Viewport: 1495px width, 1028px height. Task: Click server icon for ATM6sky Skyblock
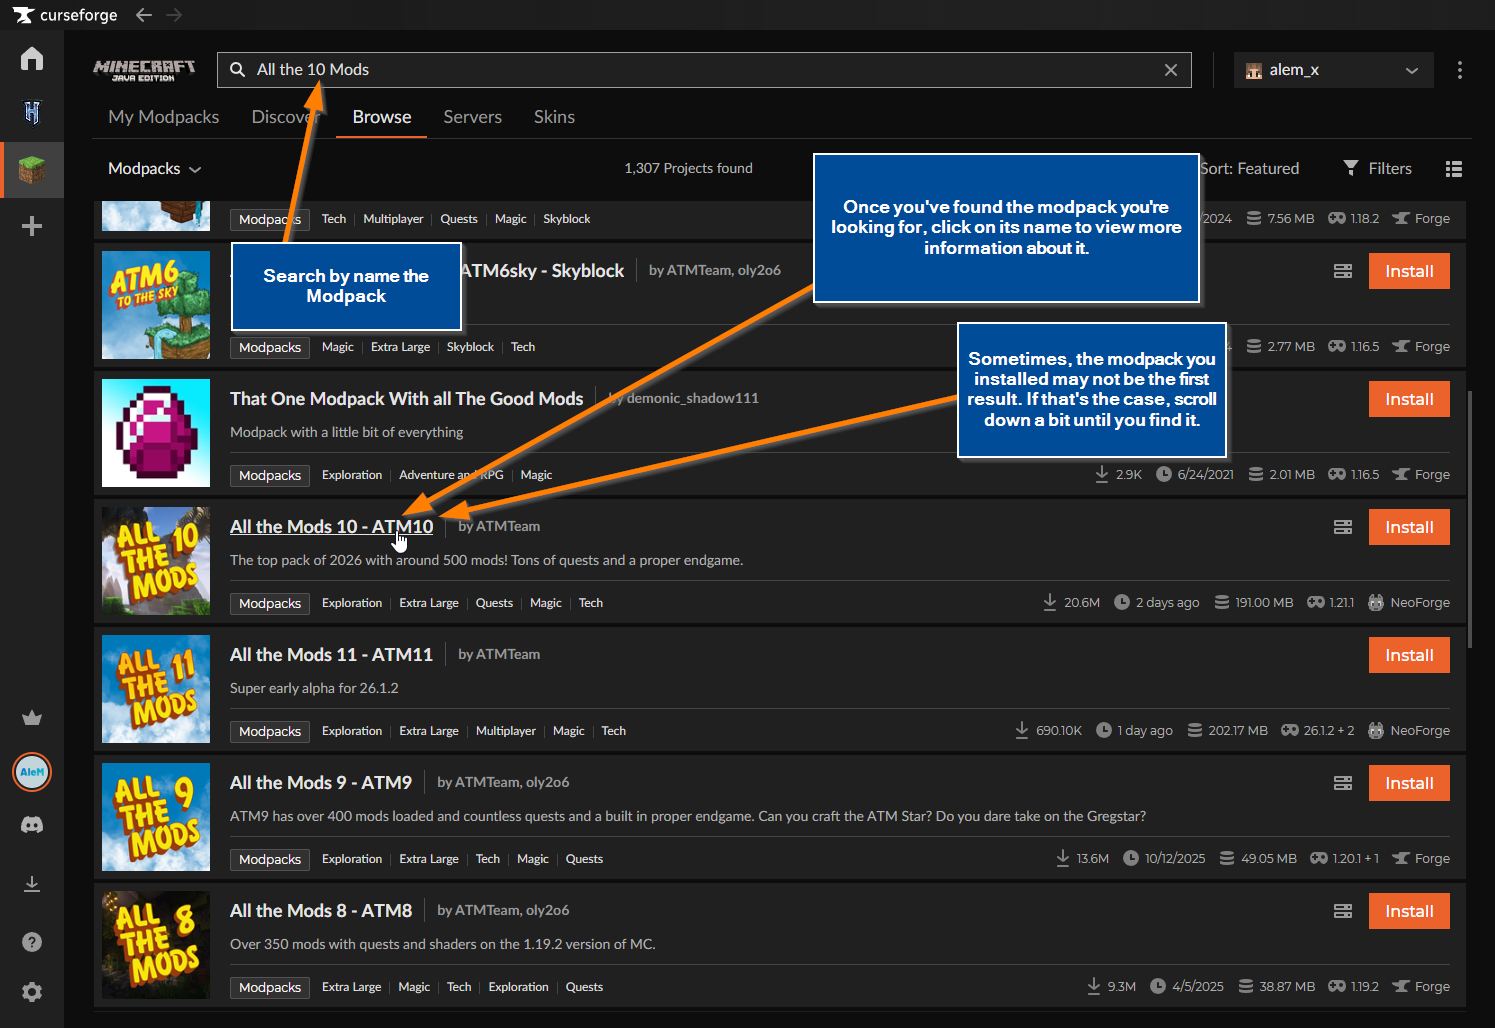[x=1343, y=271]
